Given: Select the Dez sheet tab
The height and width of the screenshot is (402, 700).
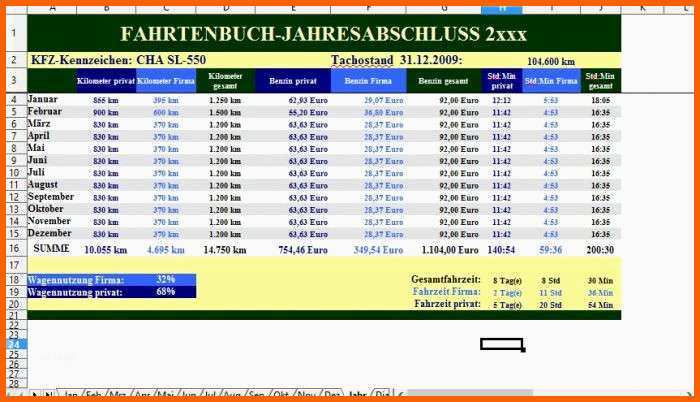Looking at the screenshot, I should coord(332,394).
